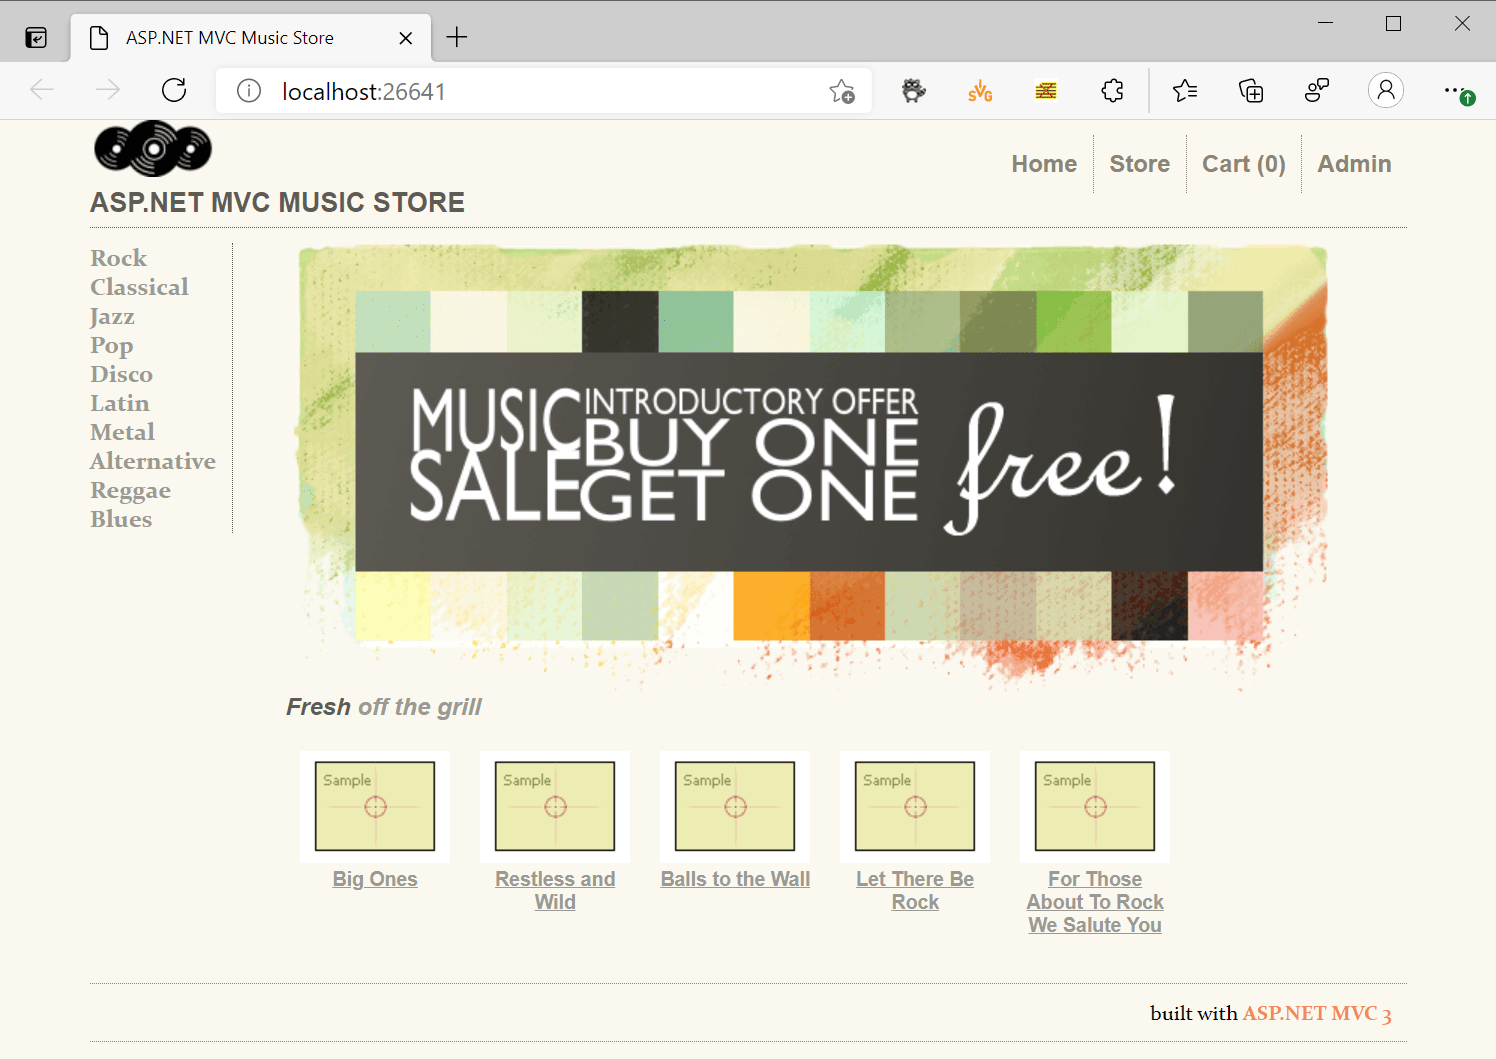The image size is (1496, 1059).
Task: Click For Those About To Rock thumbnail
Action: 1095,807
